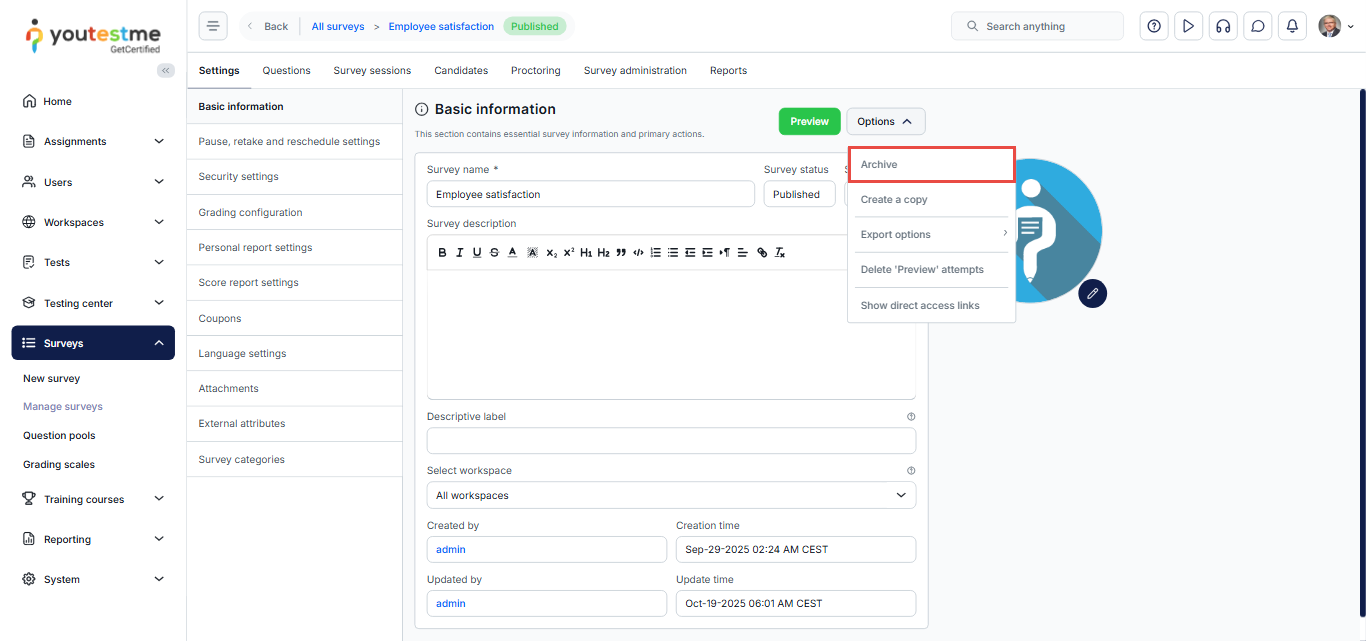Screen dimensions: 1366x641
Task: Click the numbered list icon
Action: 656,253
